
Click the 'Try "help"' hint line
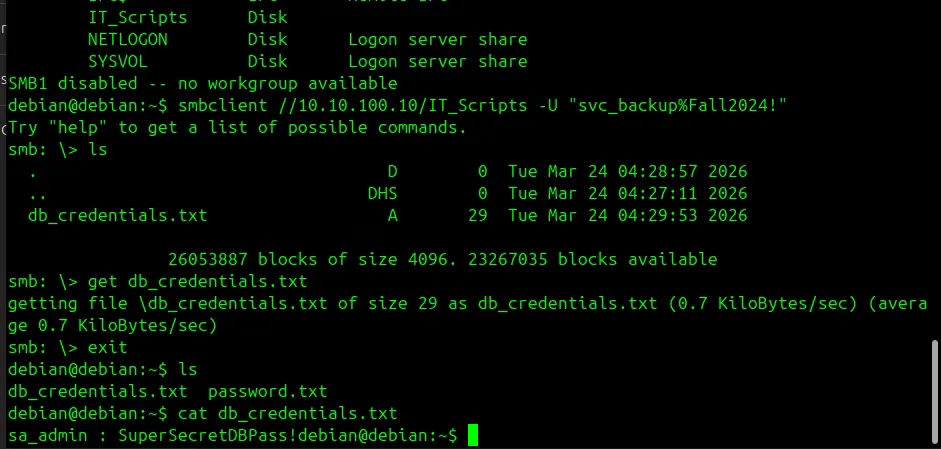pyautogui.click(x=237, y=127)
